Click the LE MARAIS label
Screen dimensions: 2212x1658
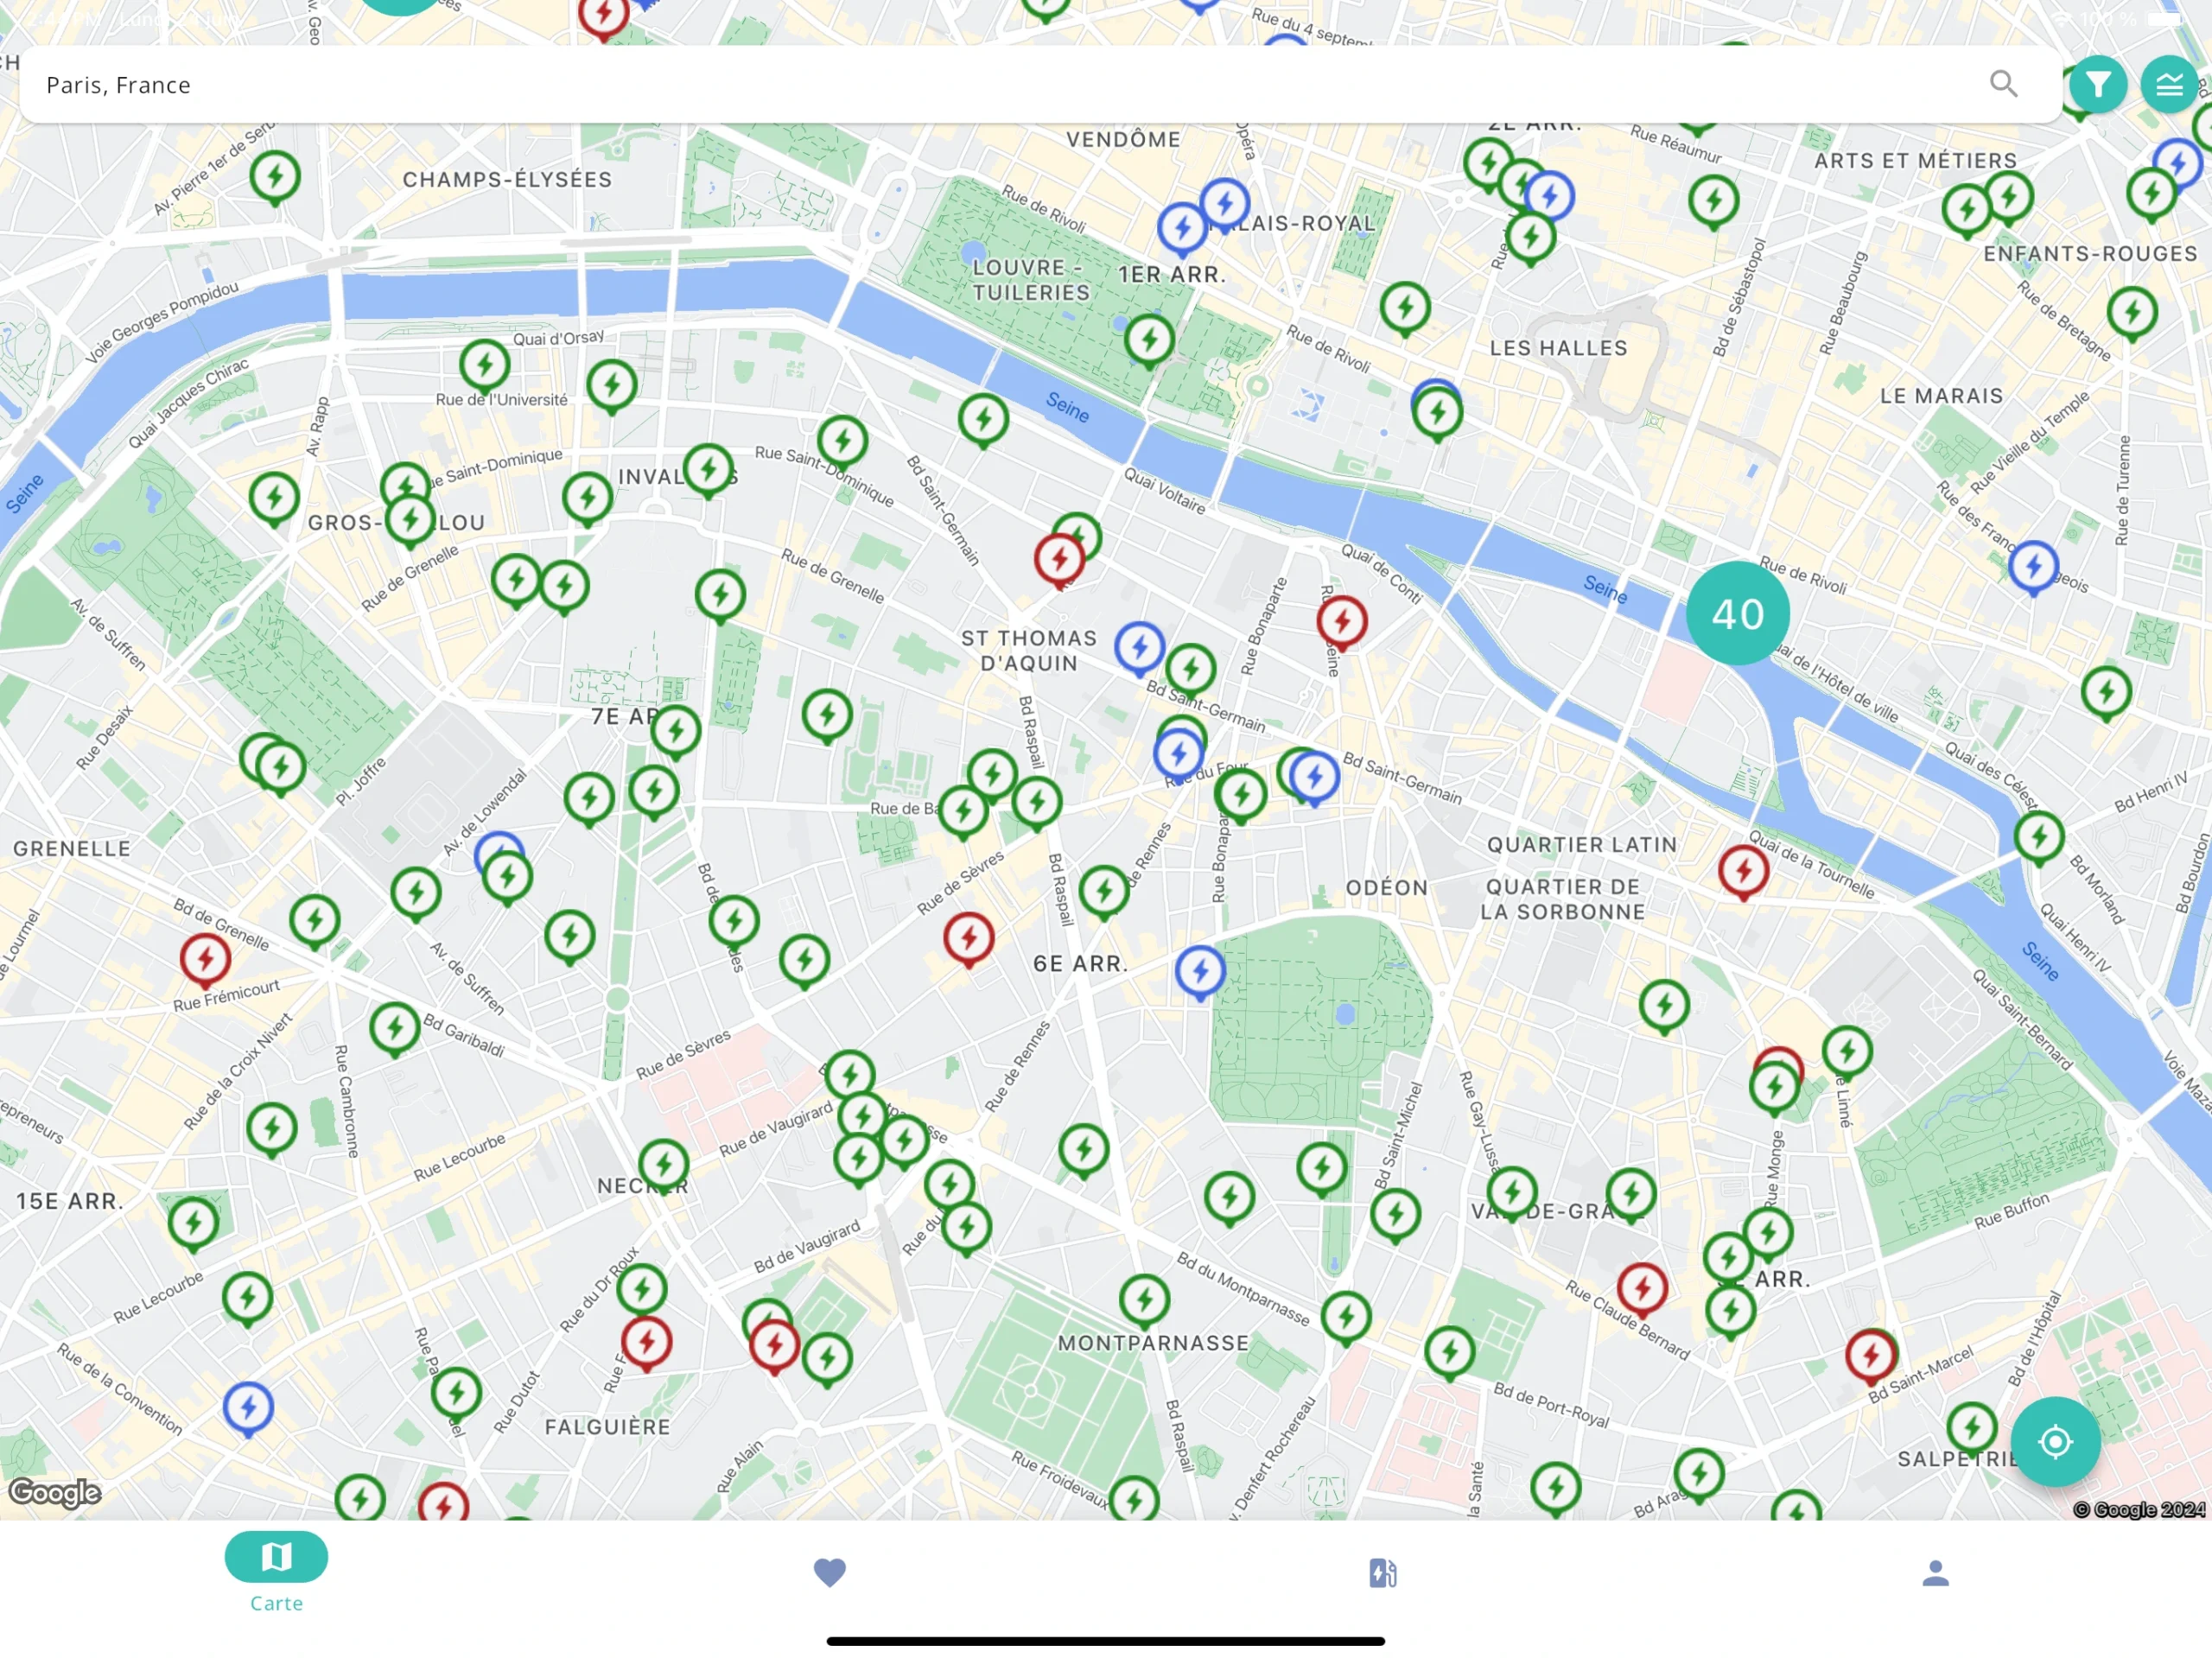(x=1941, y=396)
